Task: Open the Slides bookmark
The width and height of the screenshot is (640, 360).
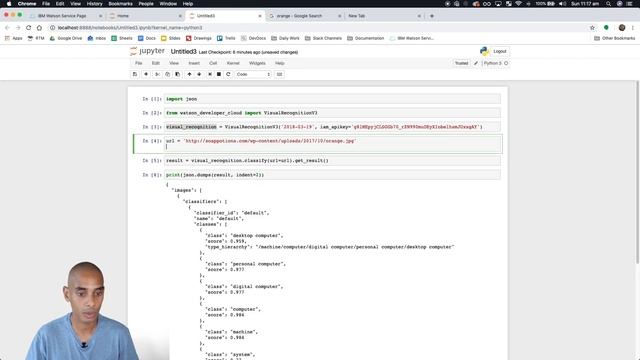Action: (171, 38)
